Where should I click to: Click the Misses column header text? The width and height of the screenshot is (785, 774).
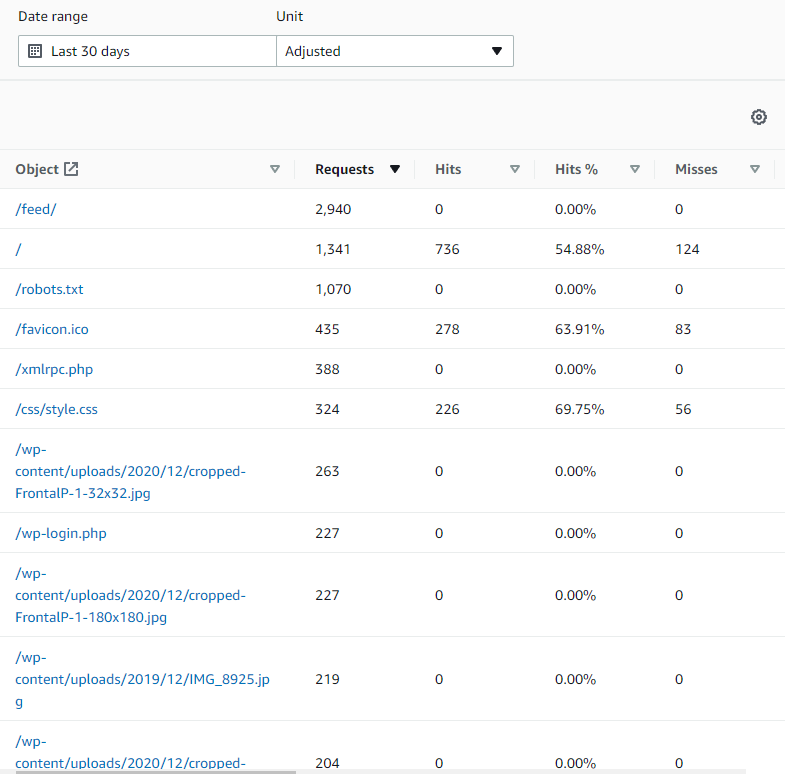pyautogui.click(x=696, y=169)
